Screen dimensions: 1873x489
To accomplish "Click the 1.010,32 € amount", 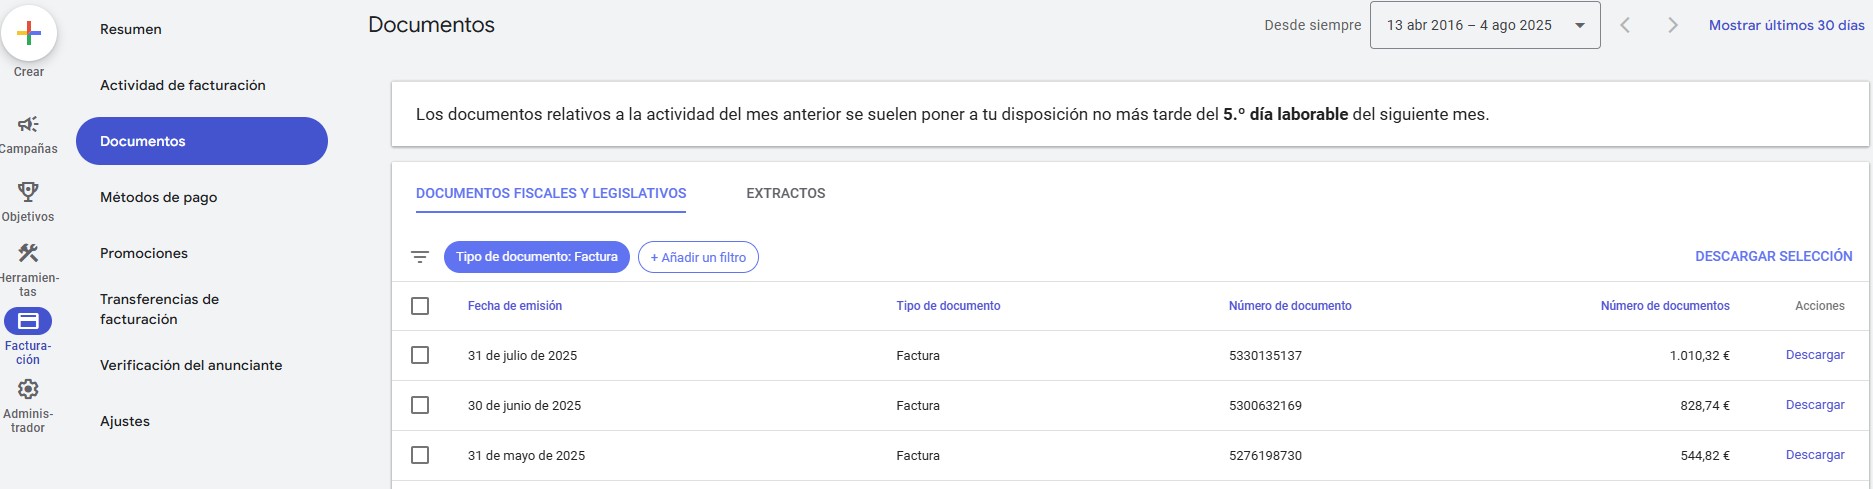I will pos(1699,355).
